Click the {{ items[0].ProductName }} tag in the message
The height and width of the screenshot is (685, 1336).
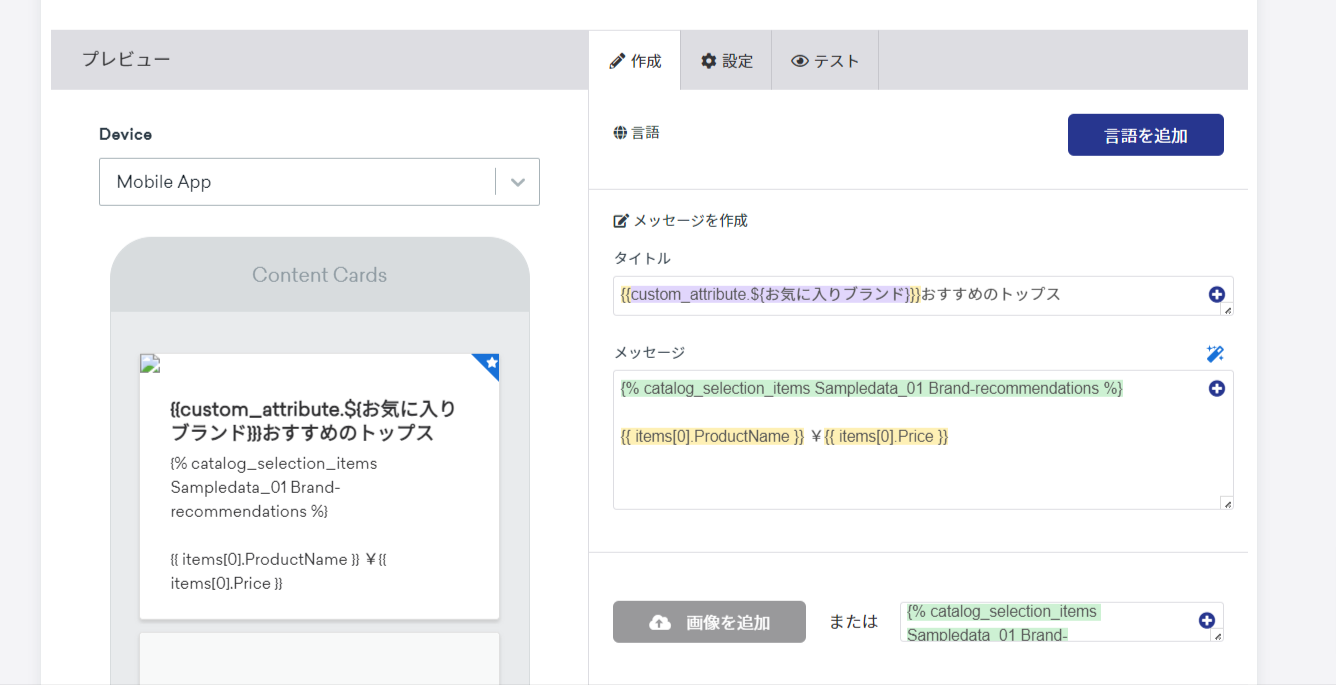coord(712,436)
